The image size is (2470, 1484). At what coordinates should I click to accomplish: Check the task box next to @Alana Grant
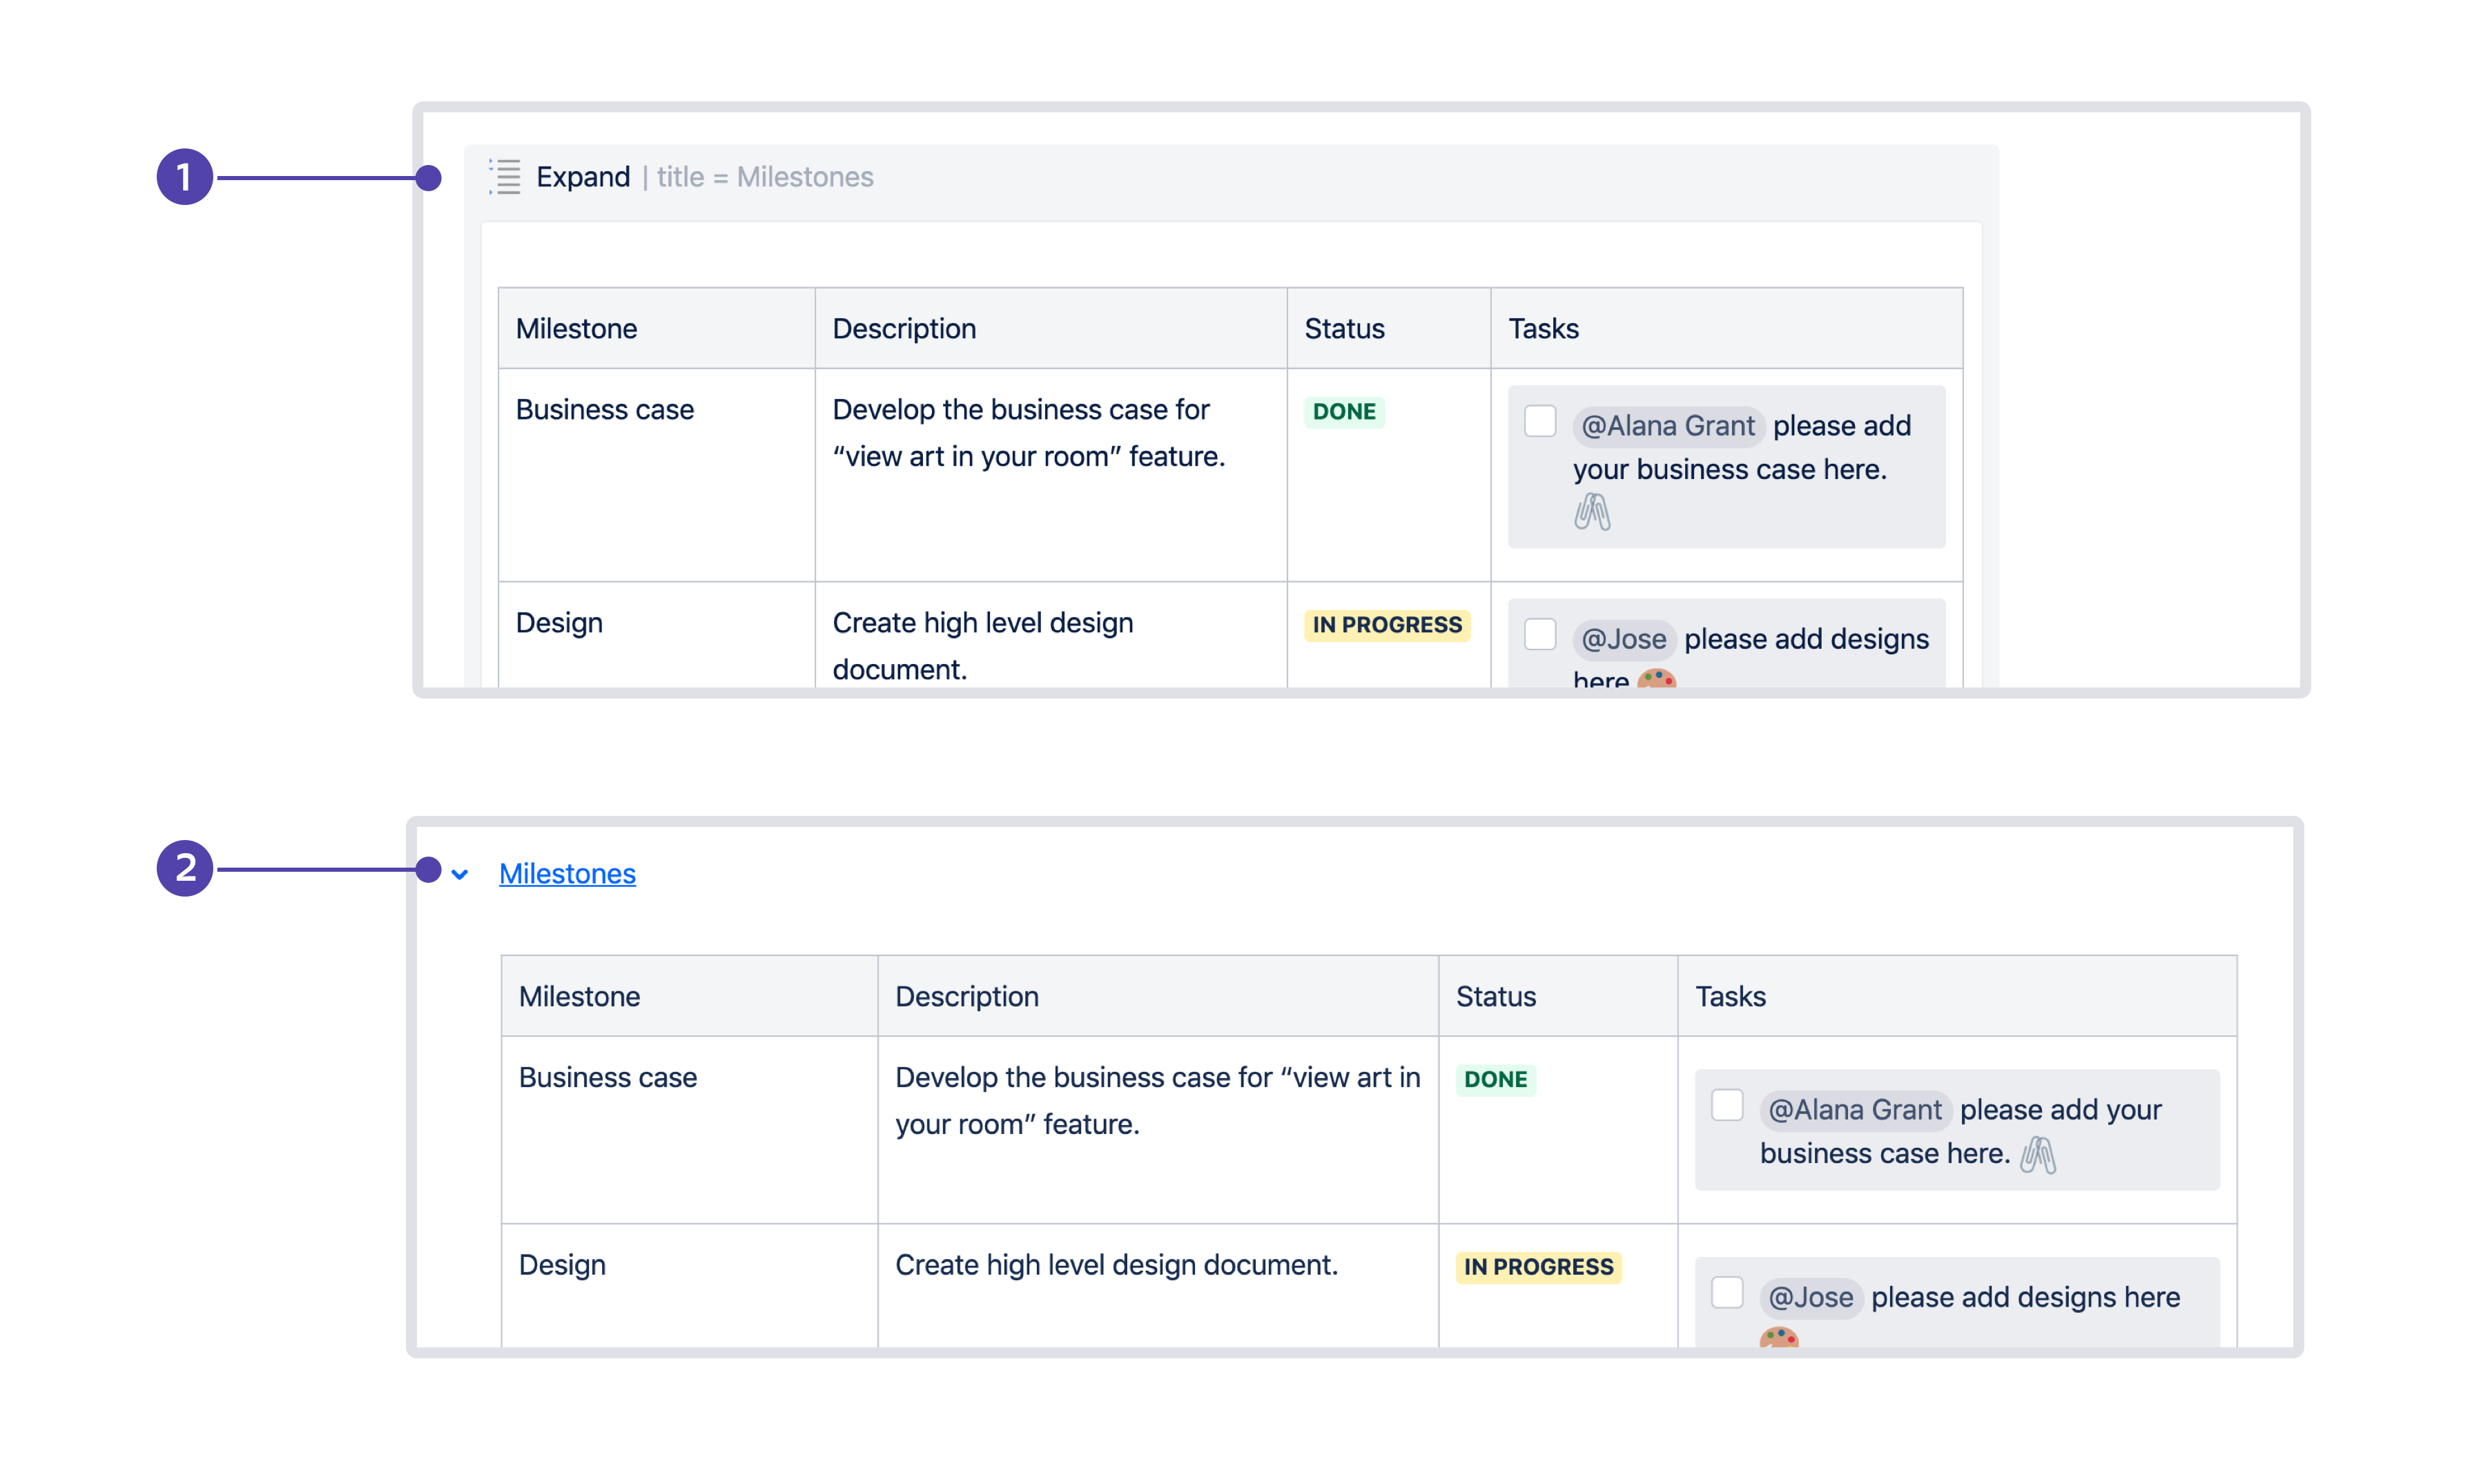point(1540,420)
